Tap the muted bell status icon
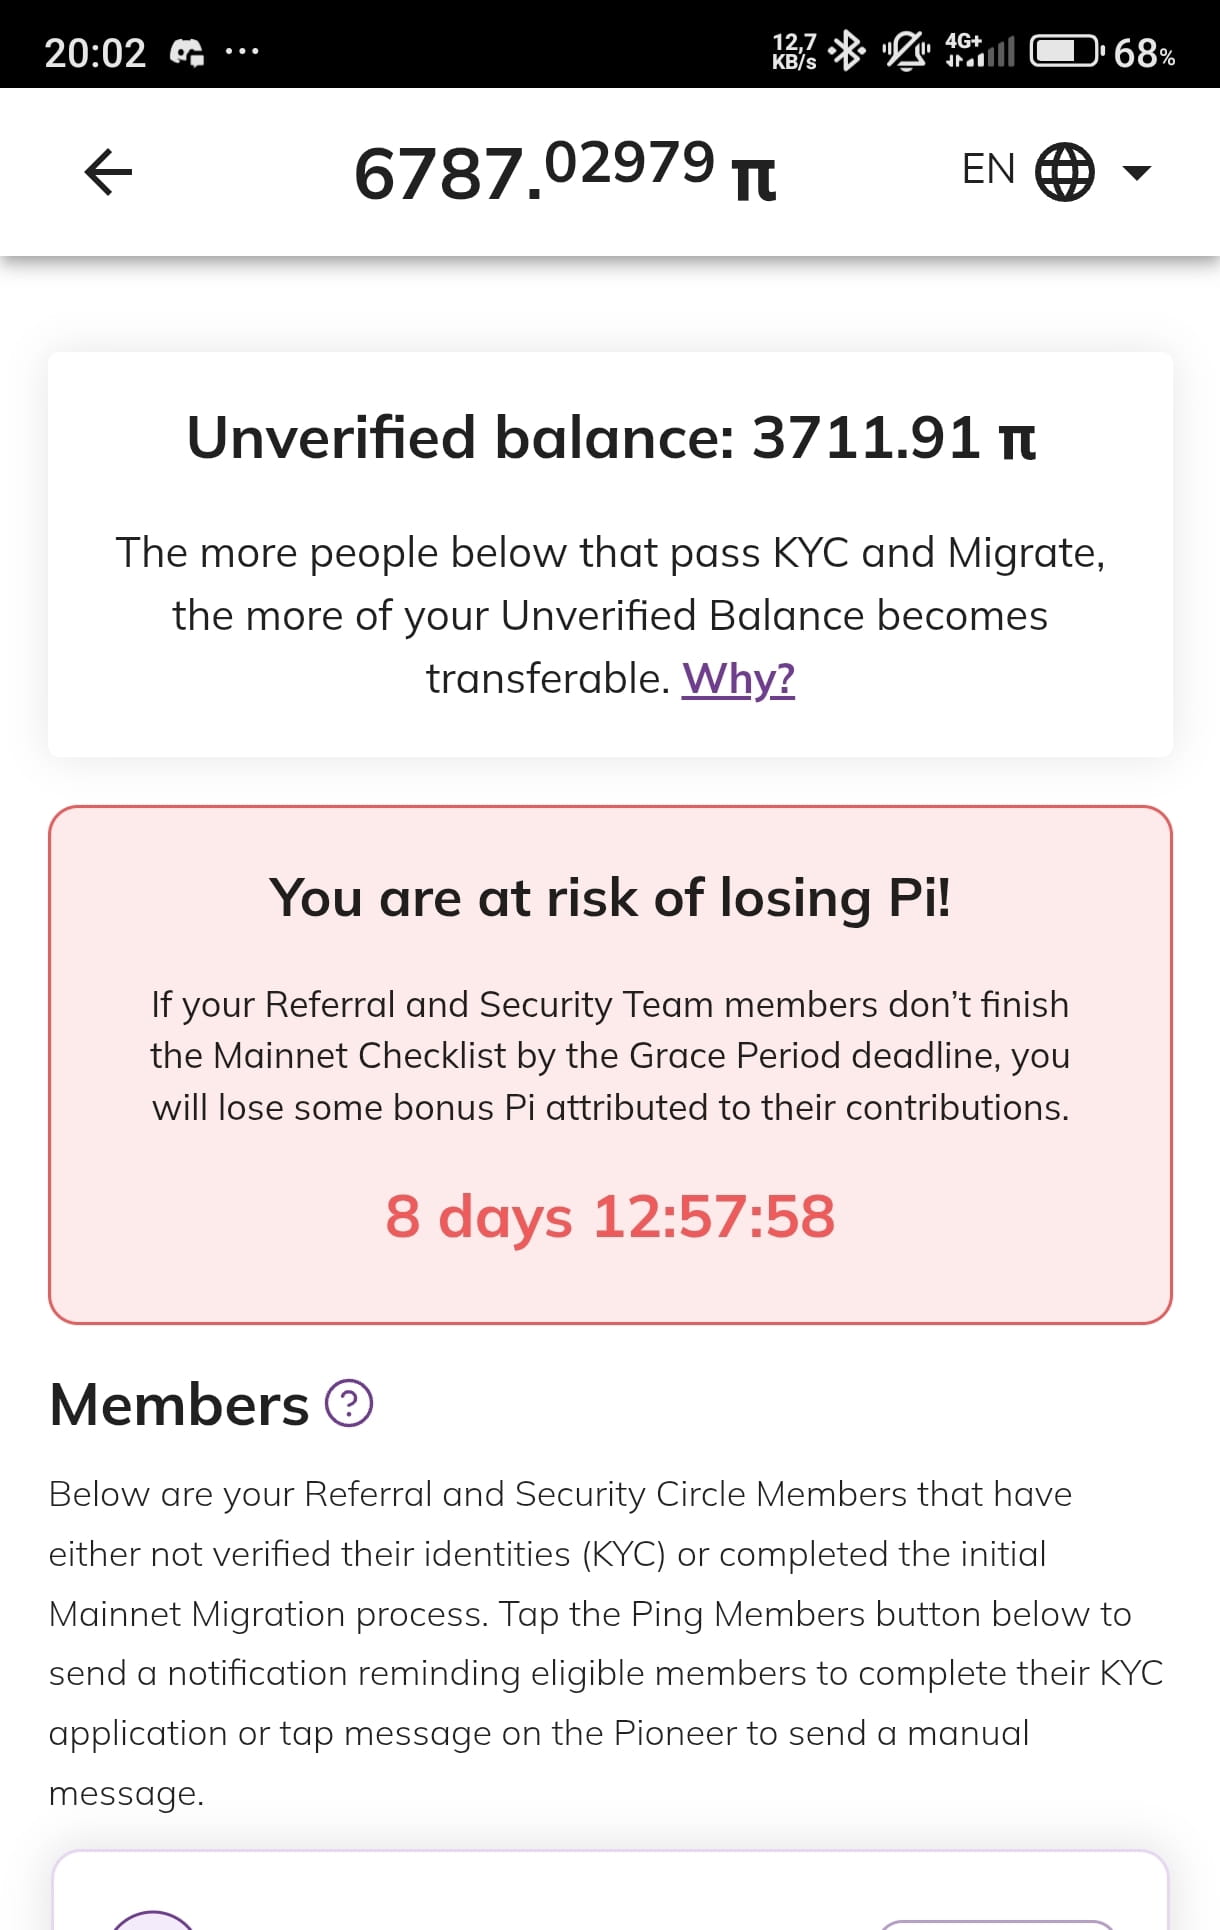The width and height of the screenshot is (1220, 1930). (x=906, y=51)
